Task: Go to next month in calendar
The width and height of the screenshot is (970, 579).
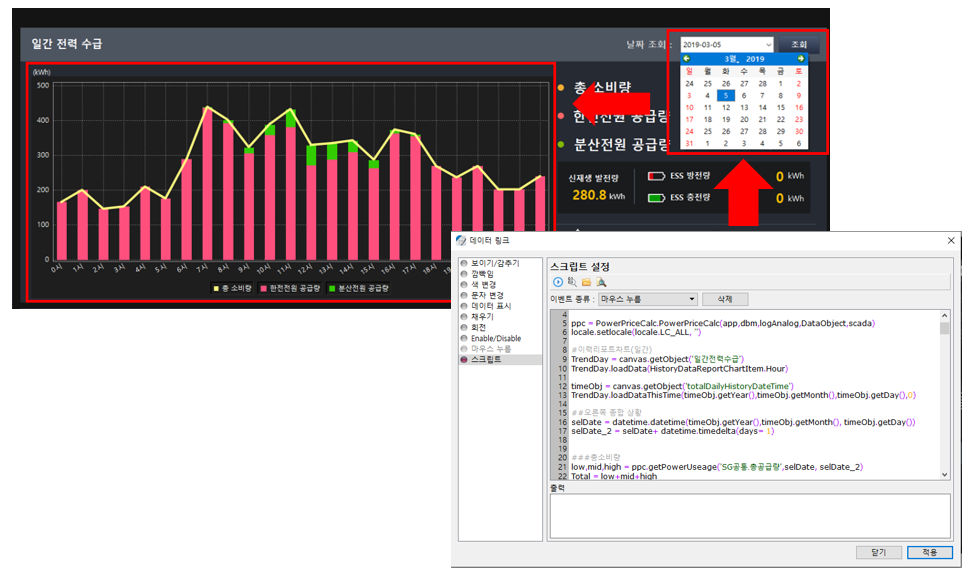Action: click(800, 59)
